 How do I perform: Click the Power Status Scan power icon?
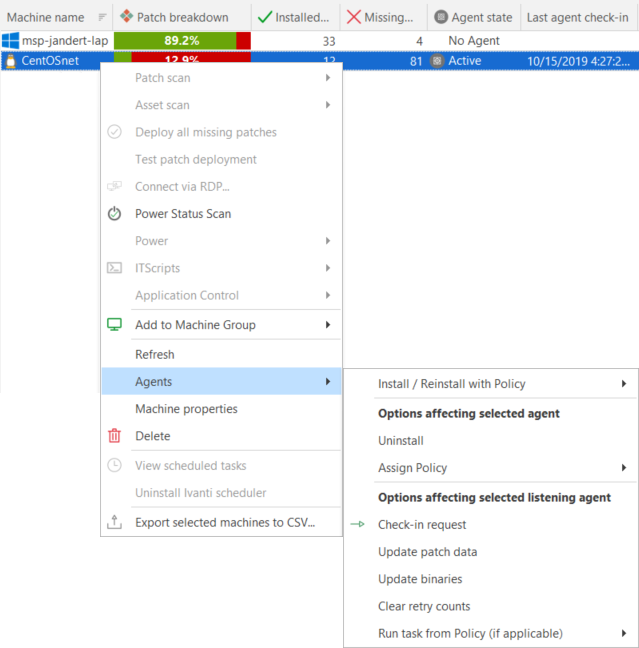pos(114,214)
